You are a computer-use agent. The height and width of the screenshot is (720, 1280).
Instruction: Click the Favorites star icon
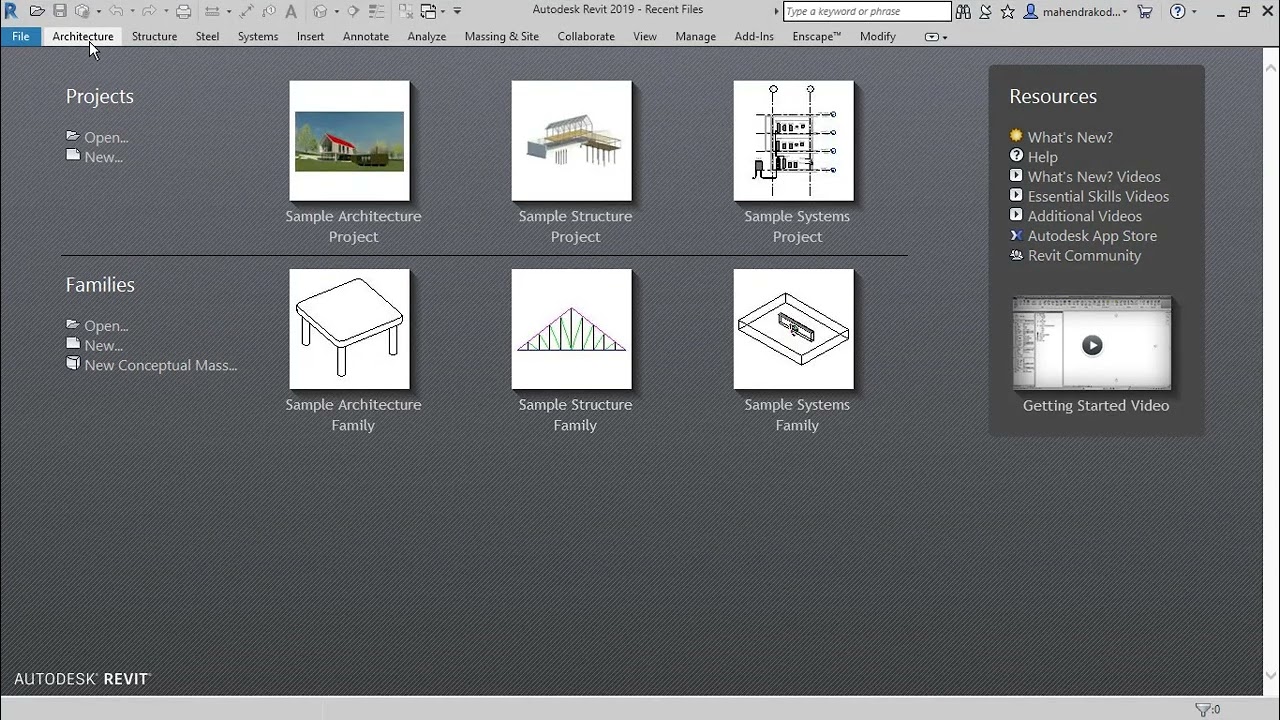(x=1007, y=11)
